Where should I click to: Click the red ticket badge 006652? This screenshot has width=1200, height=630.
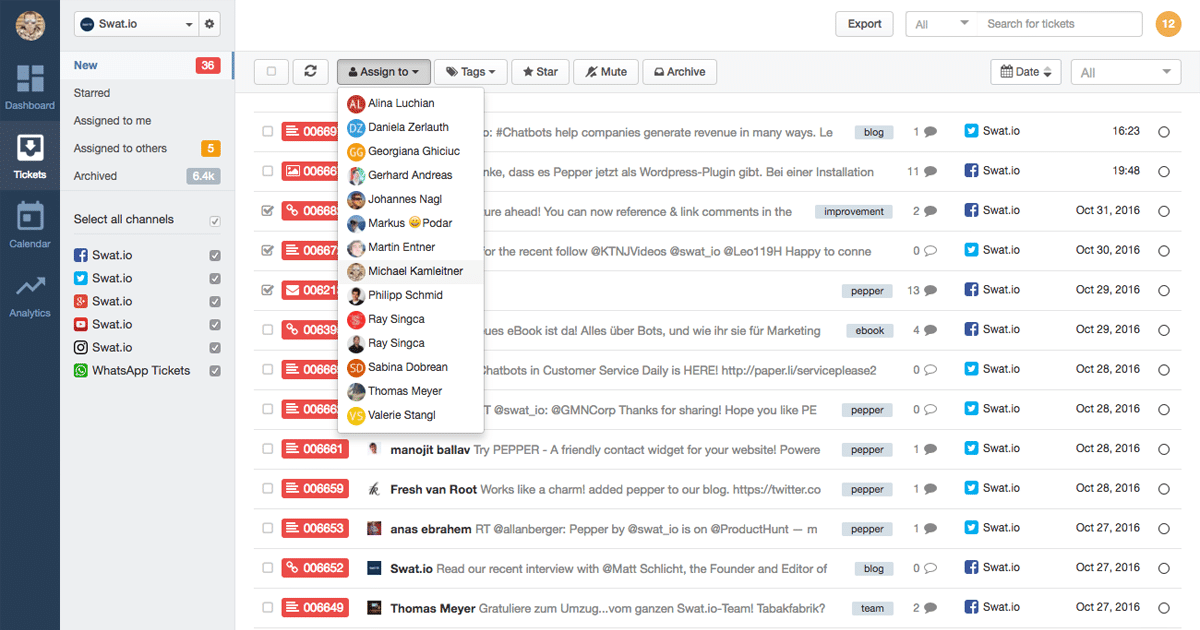click(315, 568)
